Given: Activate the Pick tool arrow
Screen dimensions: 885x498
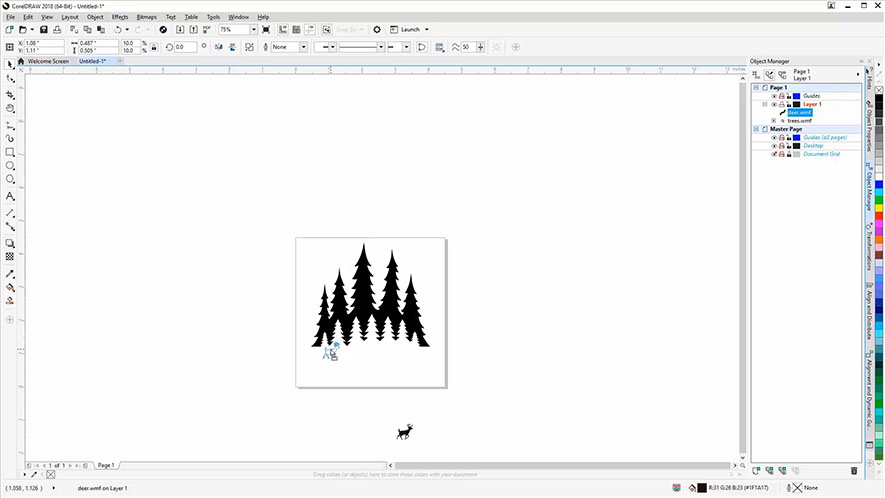Looking at the screenshot, I should tap(10, 64).
